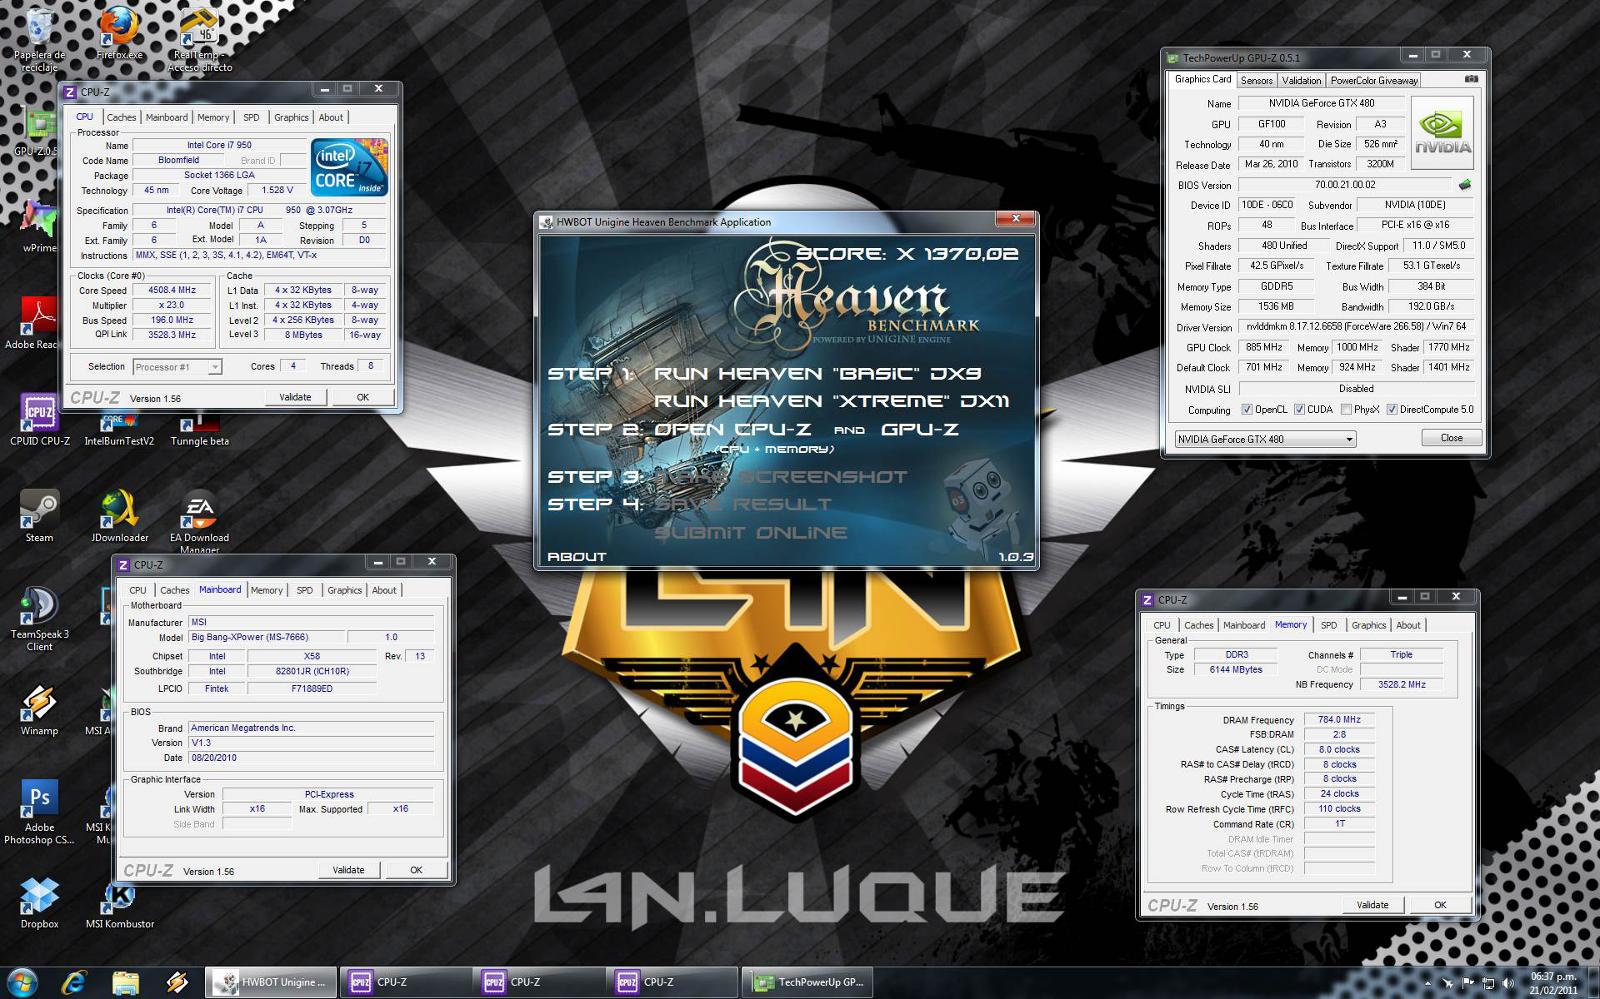
Task: Open Windows Explorer from the taskbar
Action: 125,982
